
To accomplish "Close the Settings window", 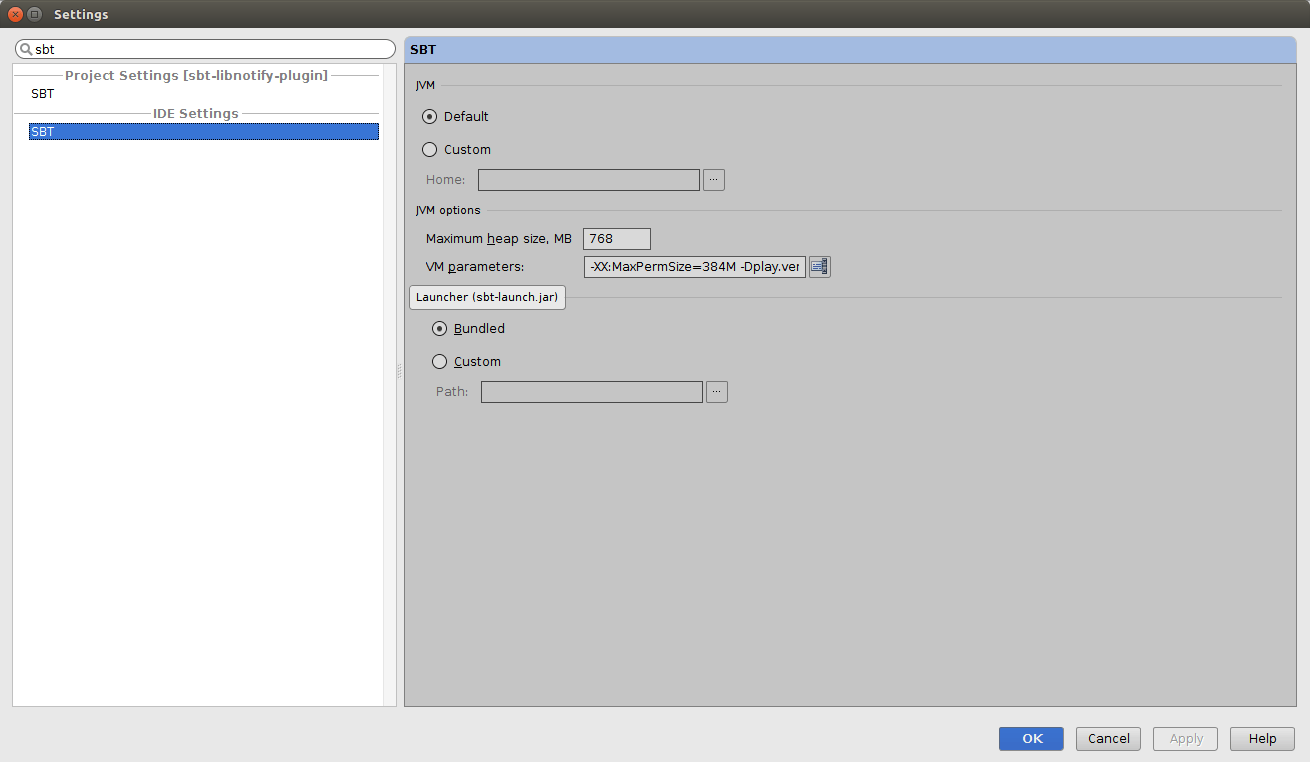I will [x=16, y=14].
